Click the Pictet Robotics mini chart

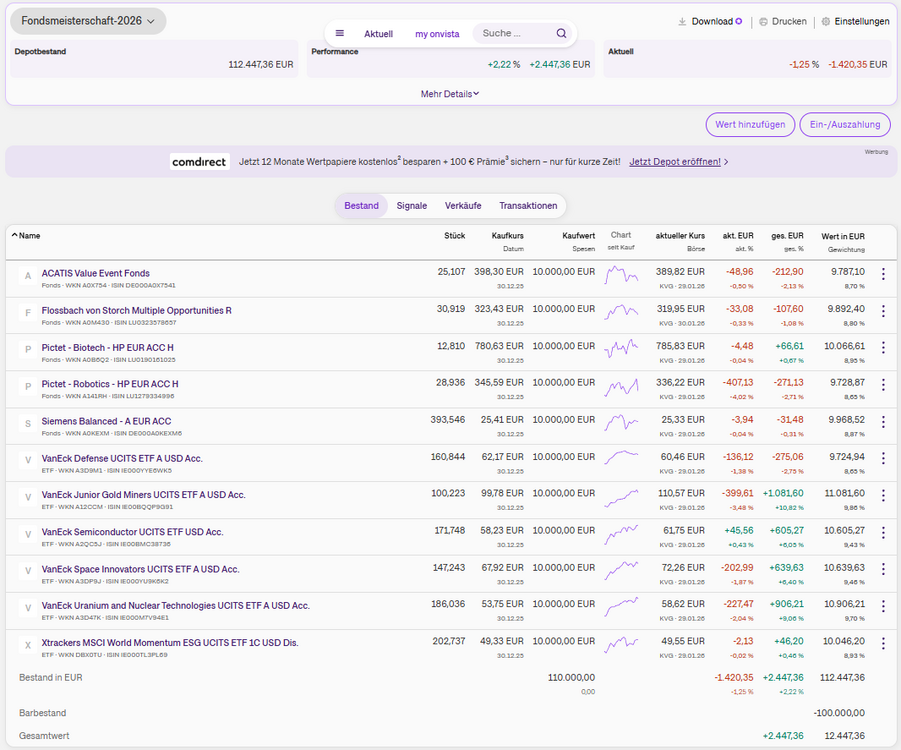[x=621, y=385]
